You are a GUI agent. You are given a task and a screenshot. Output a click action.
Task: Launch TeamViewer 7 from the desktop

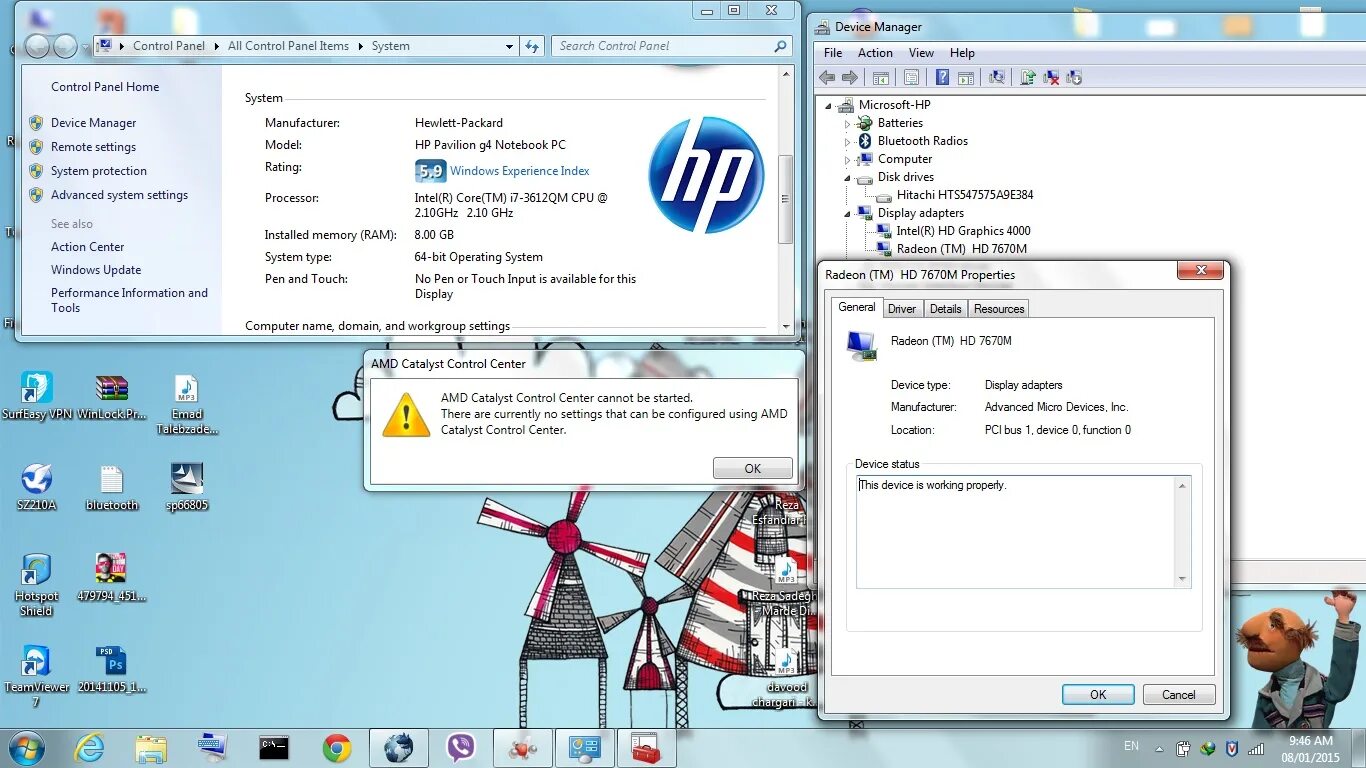[36, 665]
